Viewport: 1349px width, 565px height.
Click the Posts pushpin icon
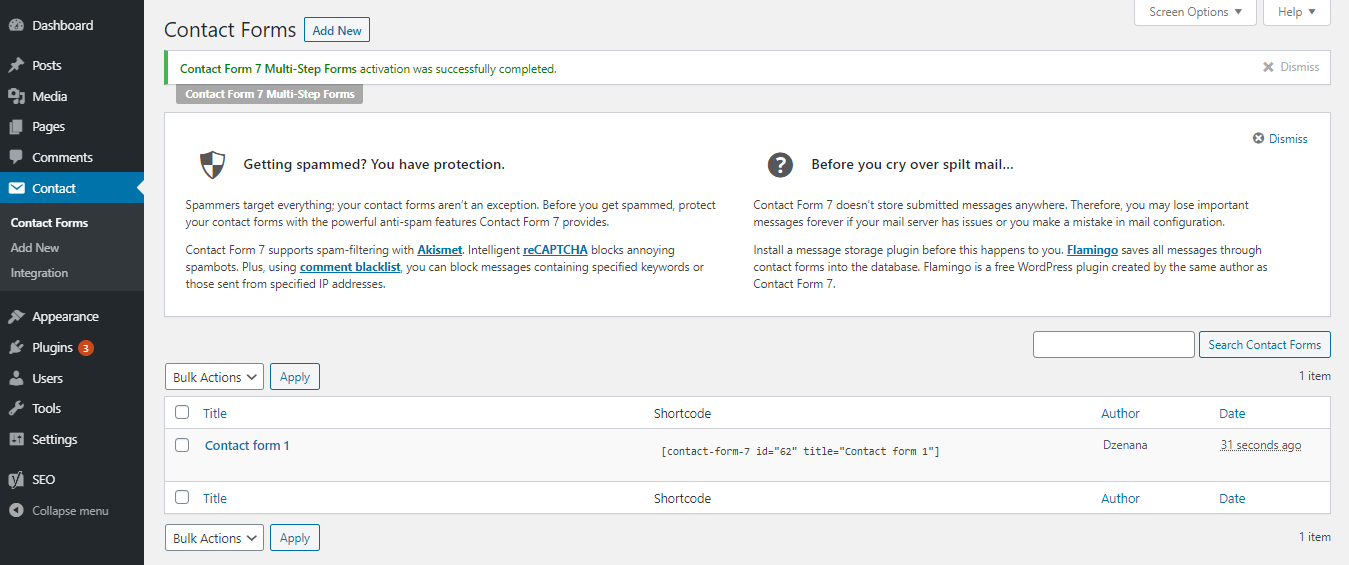point(16,66)
